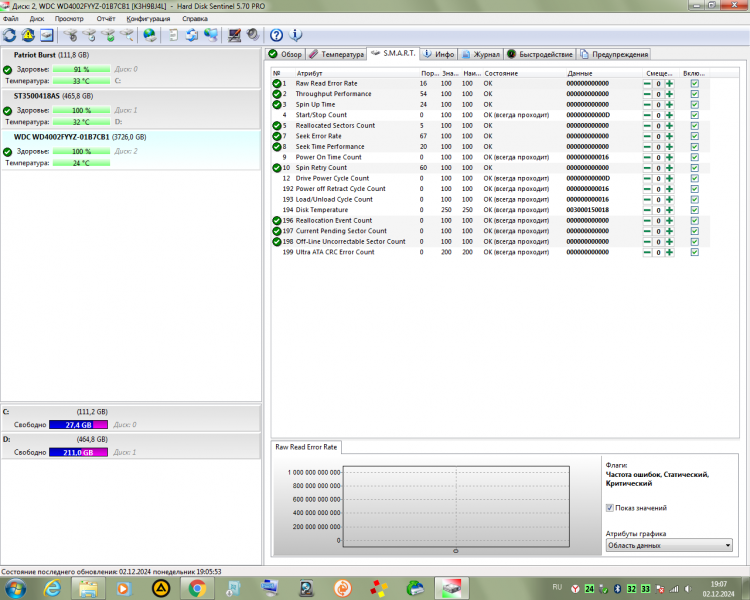Uncheck enable box for Raw Read Error Rate

pyautogui.click(x=695, y=83)
